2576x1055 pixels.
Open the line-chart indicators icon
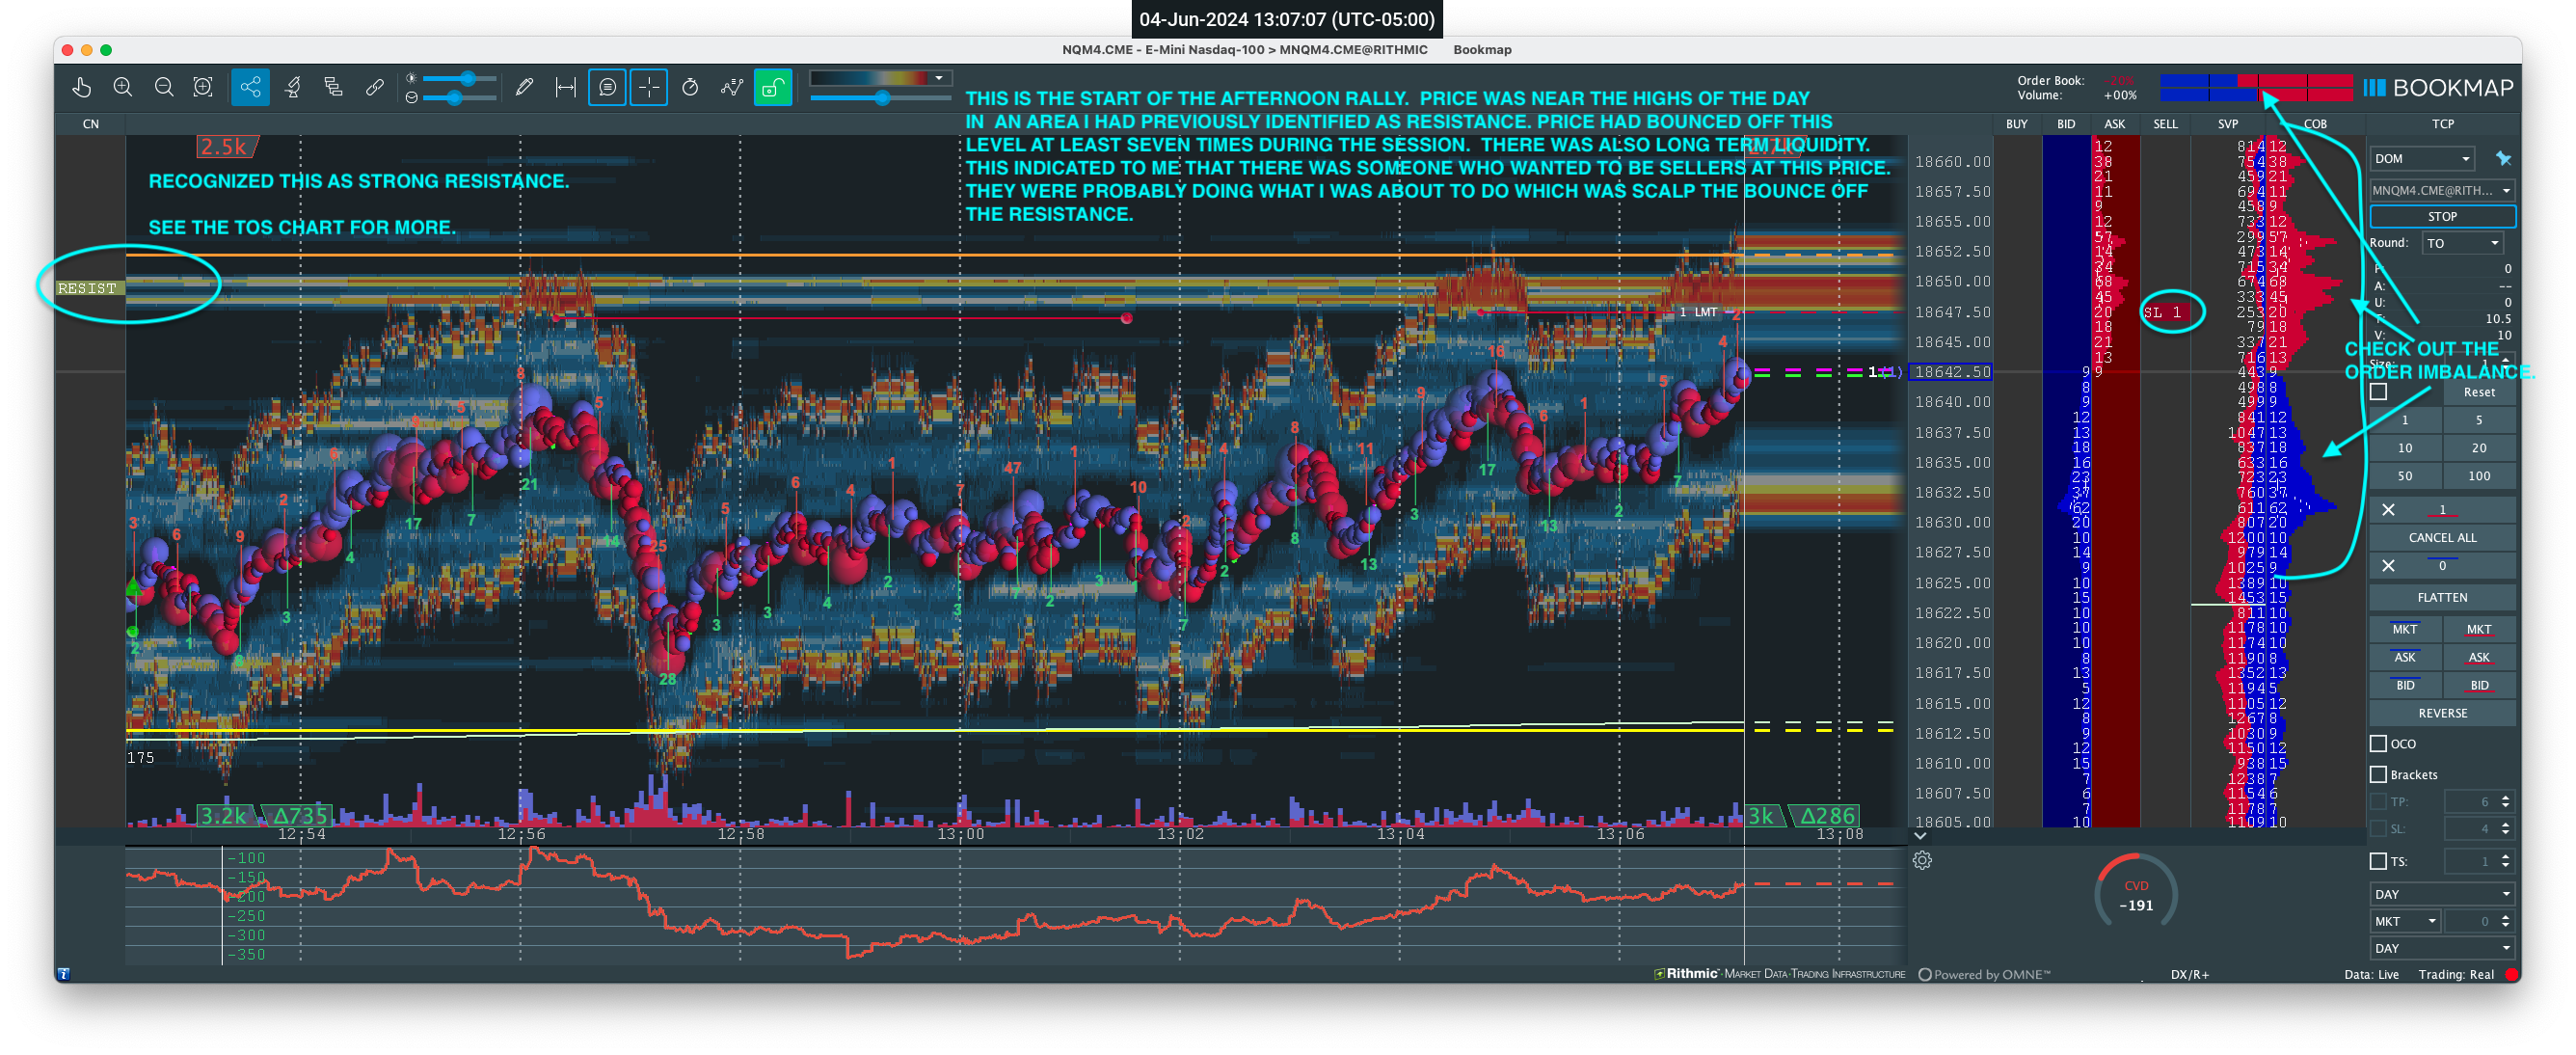point(732,88)
